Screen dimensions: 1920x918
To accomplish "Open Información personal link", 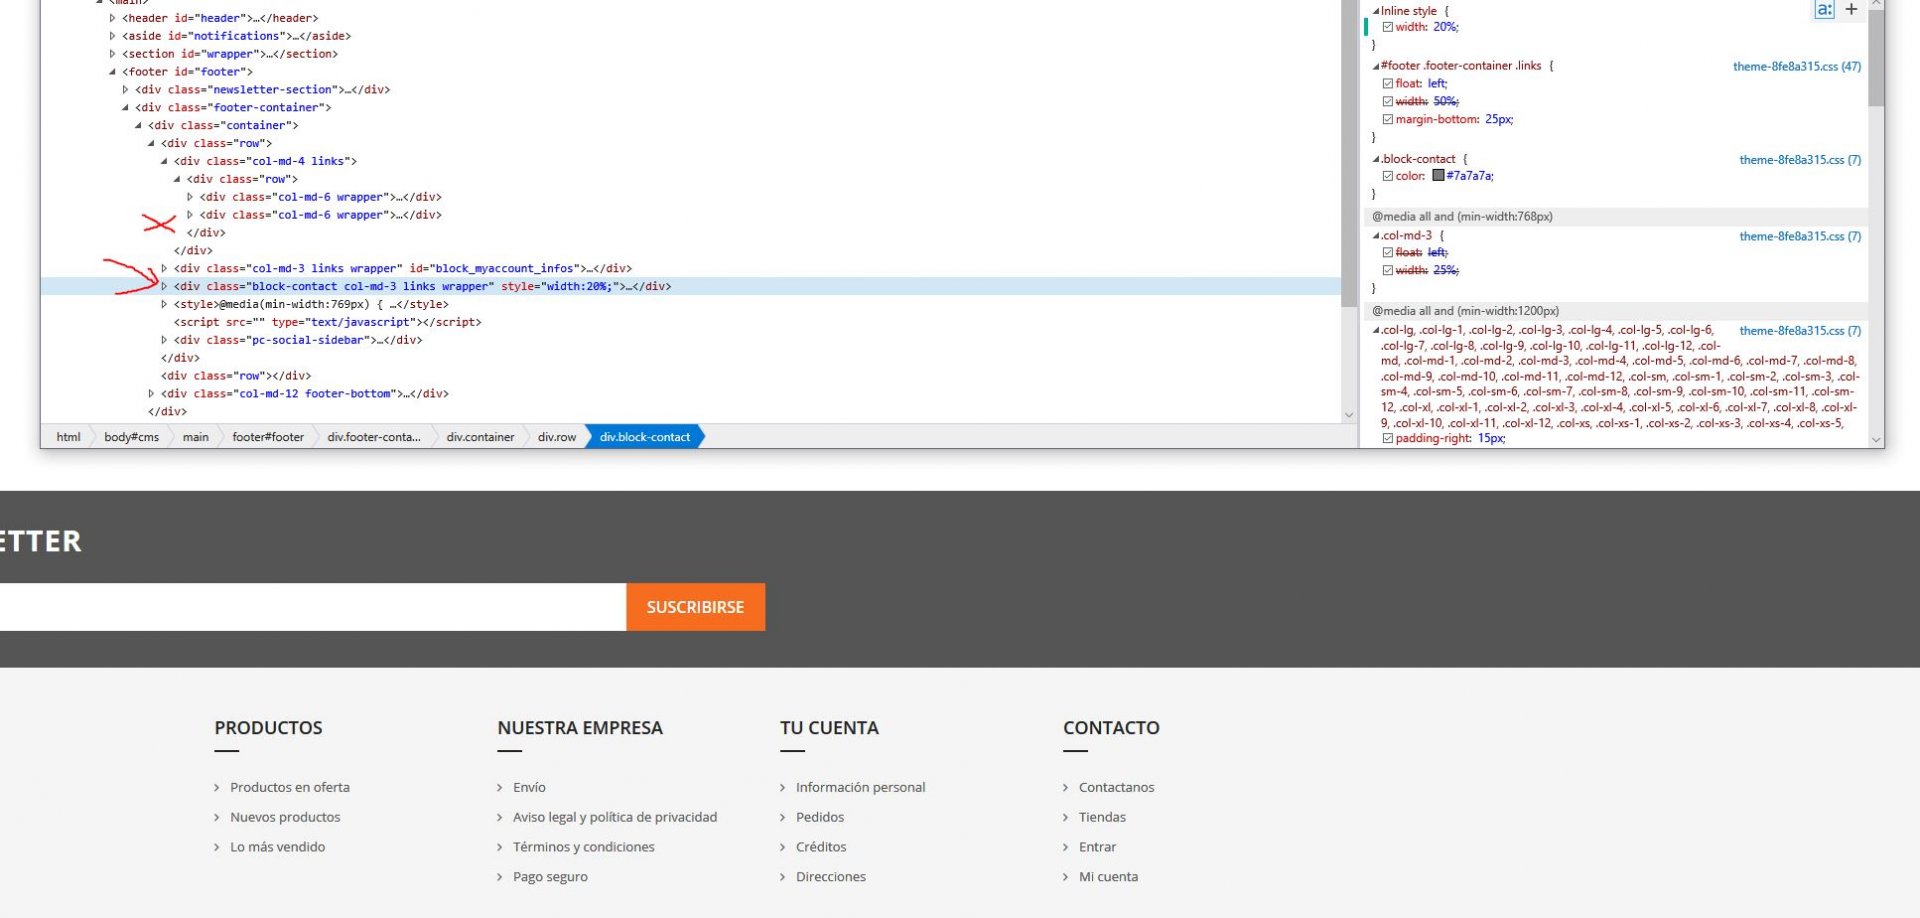I will tap(861, 788).
